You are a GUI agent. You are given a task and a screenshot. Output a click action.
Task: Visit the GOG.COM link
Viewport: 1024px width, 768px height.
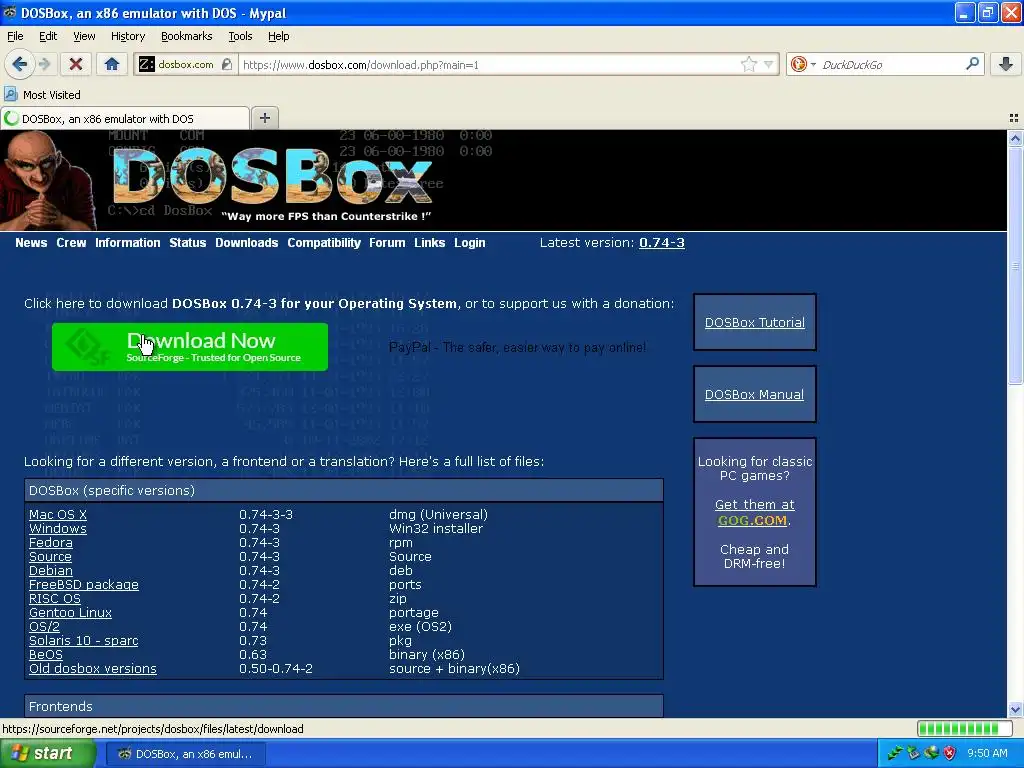coord(752,520)
